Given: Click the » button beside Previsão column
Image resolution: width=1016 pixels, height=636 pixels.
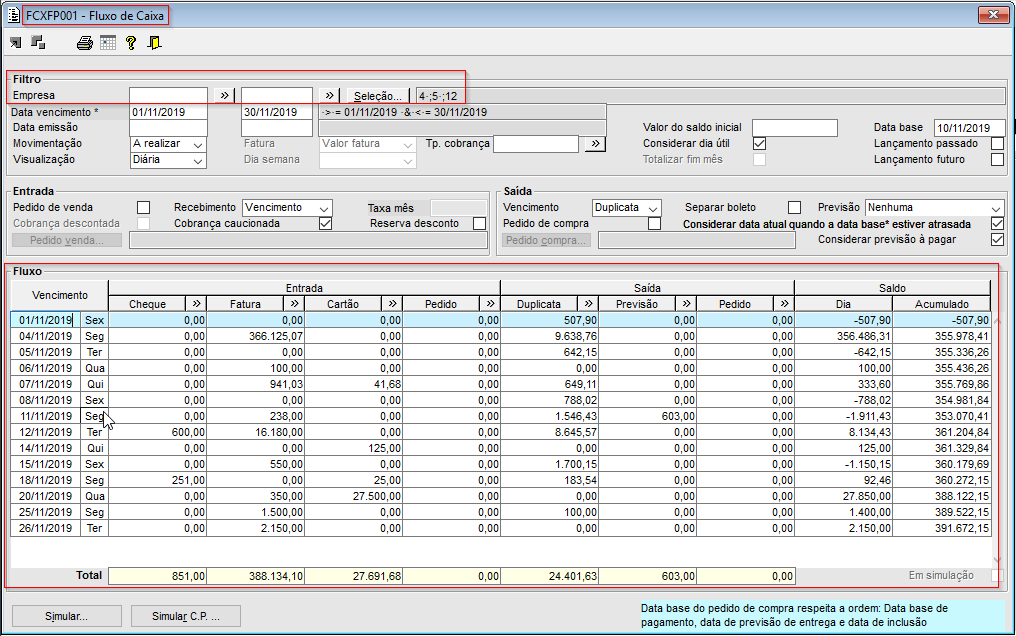Looking at the screenshot, I should (686, 303).
